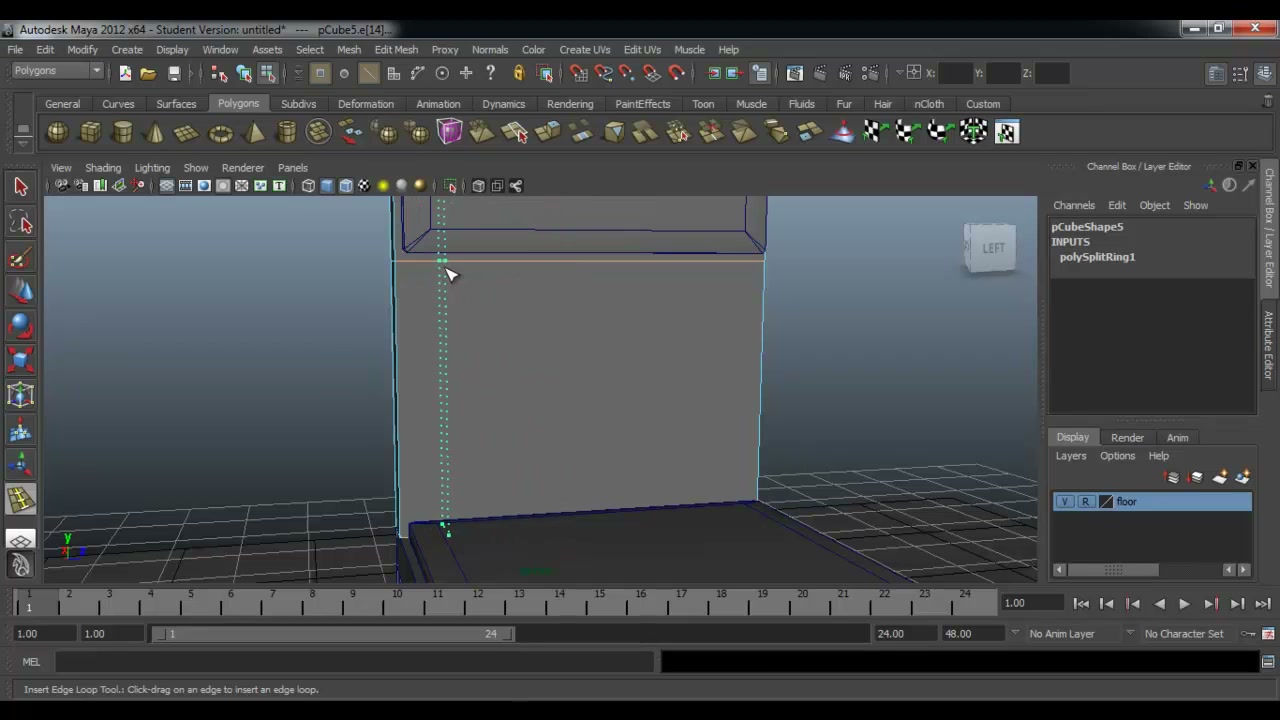
Task: Play the animation forwards
Action: (x=1184, y=604)
